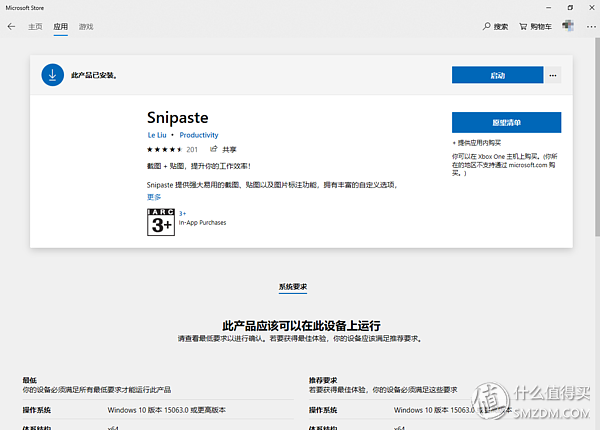Click the back arrow icon
600x430 pixels.
pos(11,26)
